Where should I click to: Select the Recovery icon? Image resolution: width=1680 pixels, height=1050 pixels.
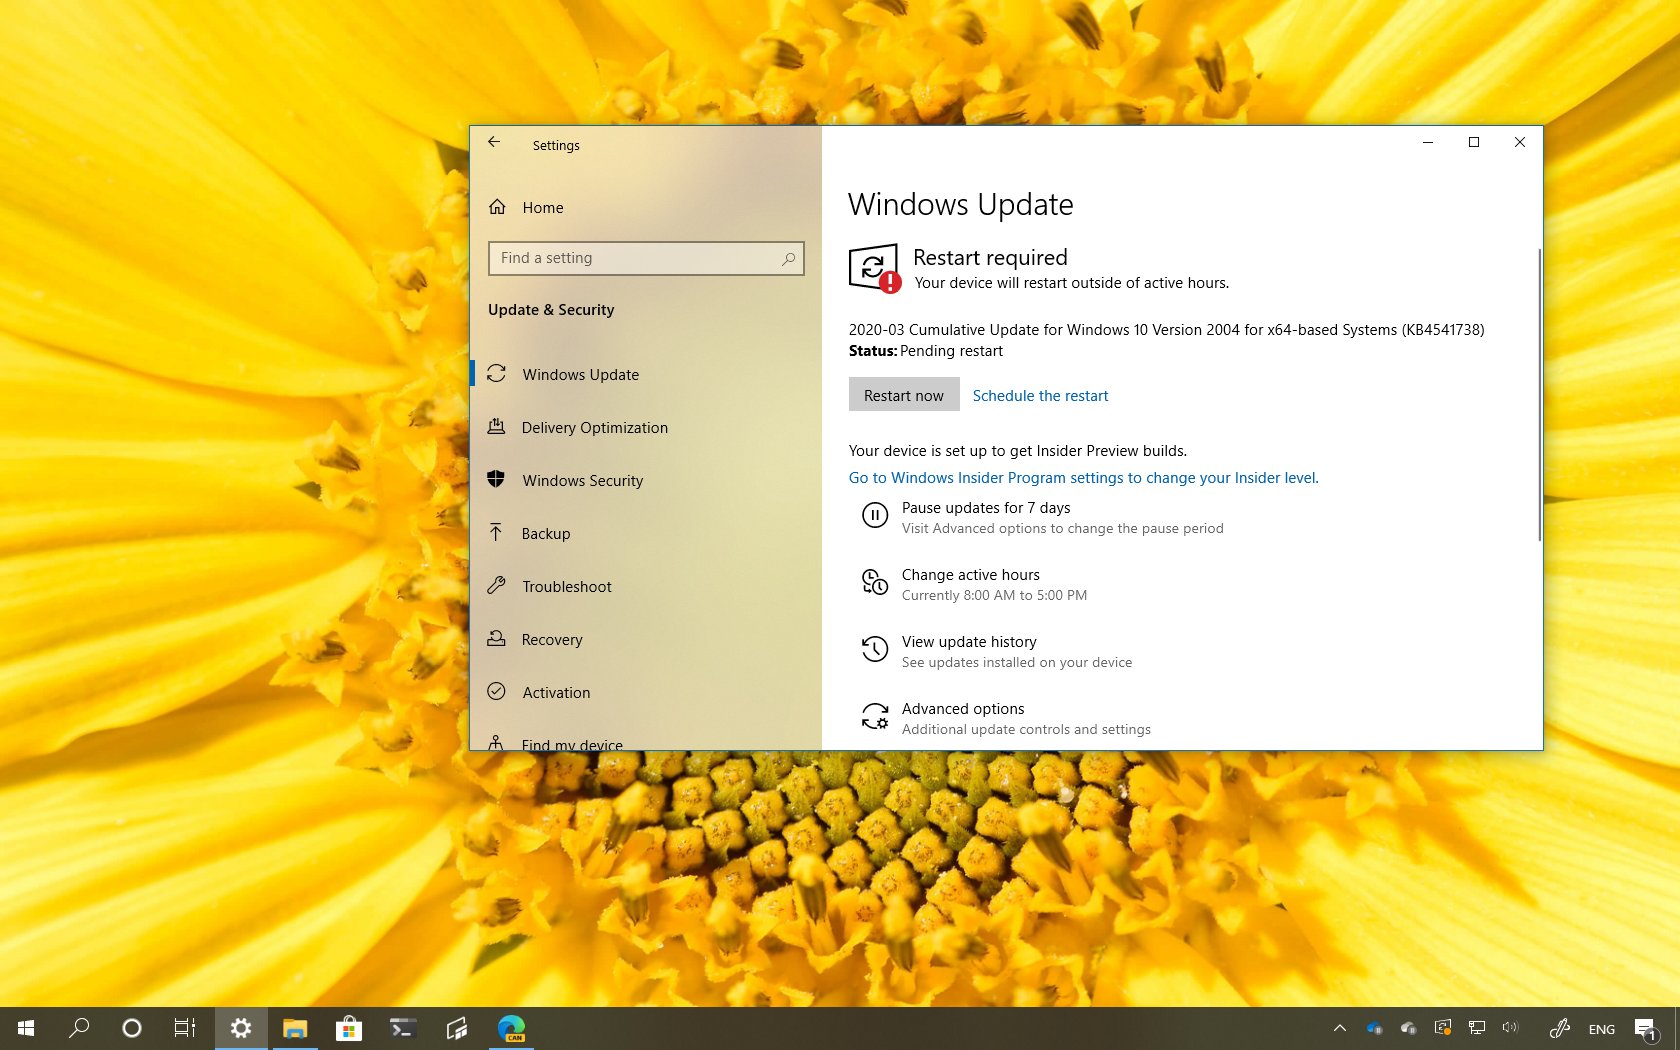click(496, 638)
